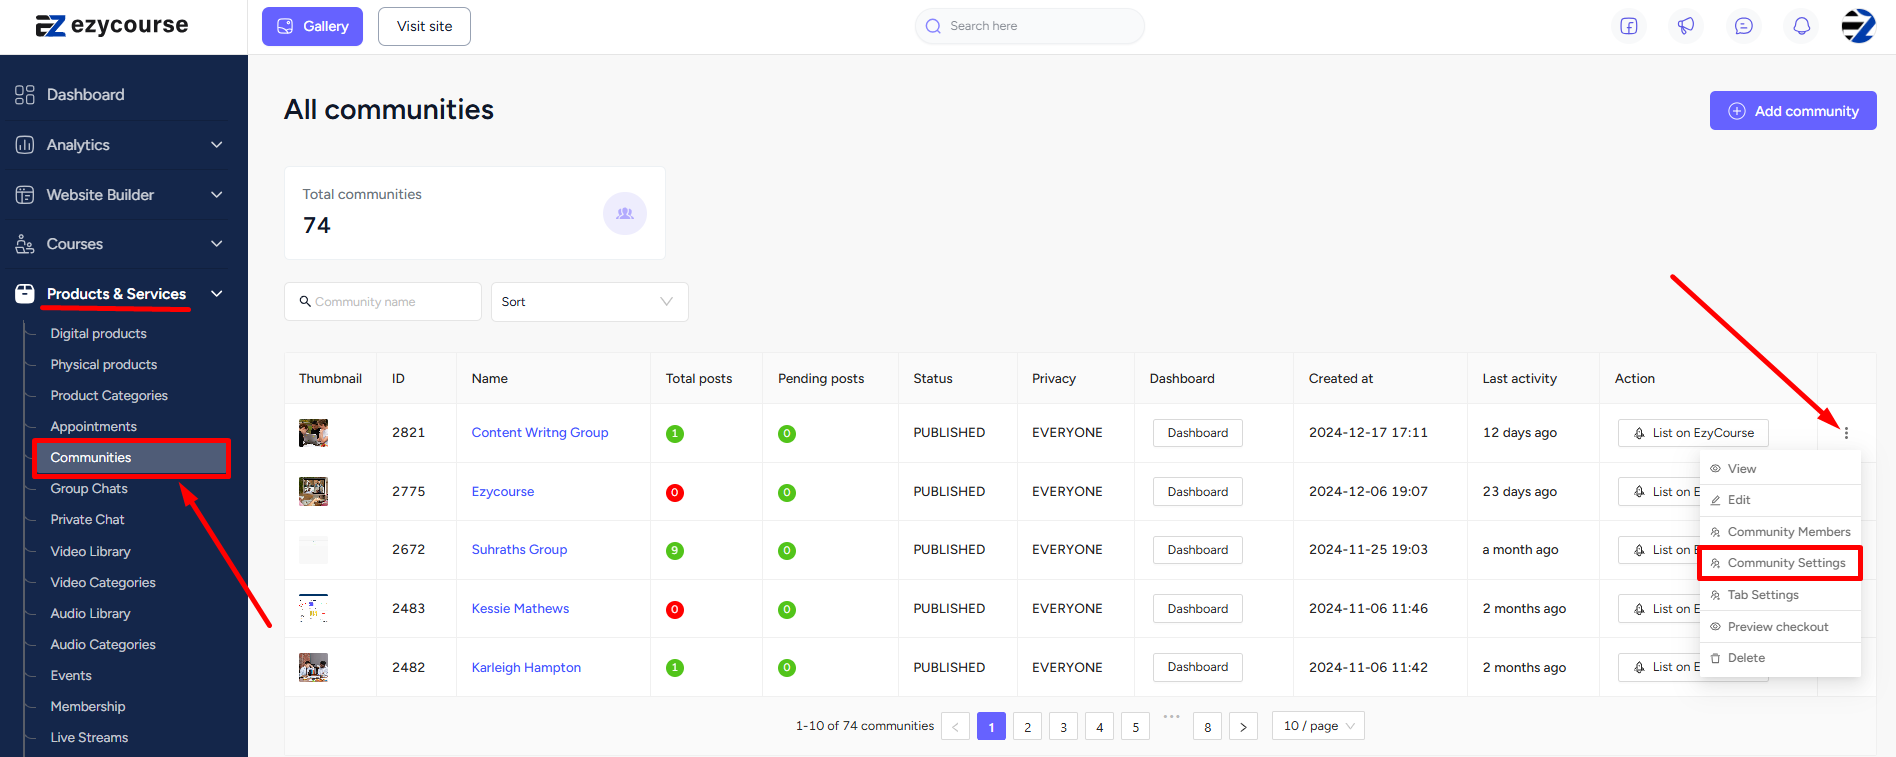Screen dimensions: 1896x757
Task: Open Events in sidebar
Action: pyautogui.click(x=71, y=676)
